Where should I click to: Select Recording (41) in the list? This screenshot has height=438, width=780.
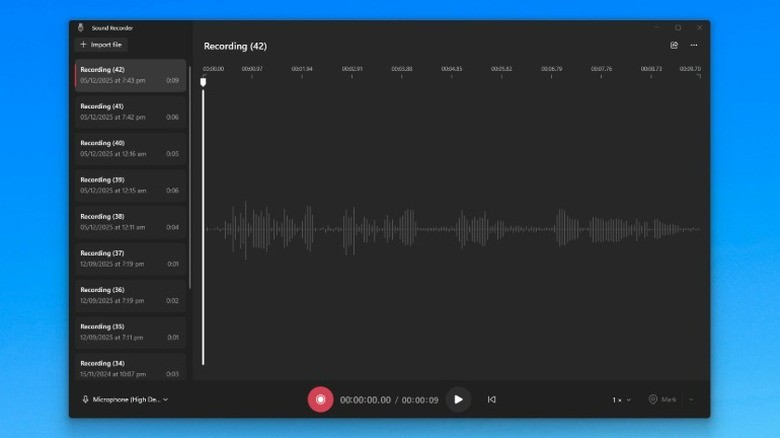tap(130, 111)
